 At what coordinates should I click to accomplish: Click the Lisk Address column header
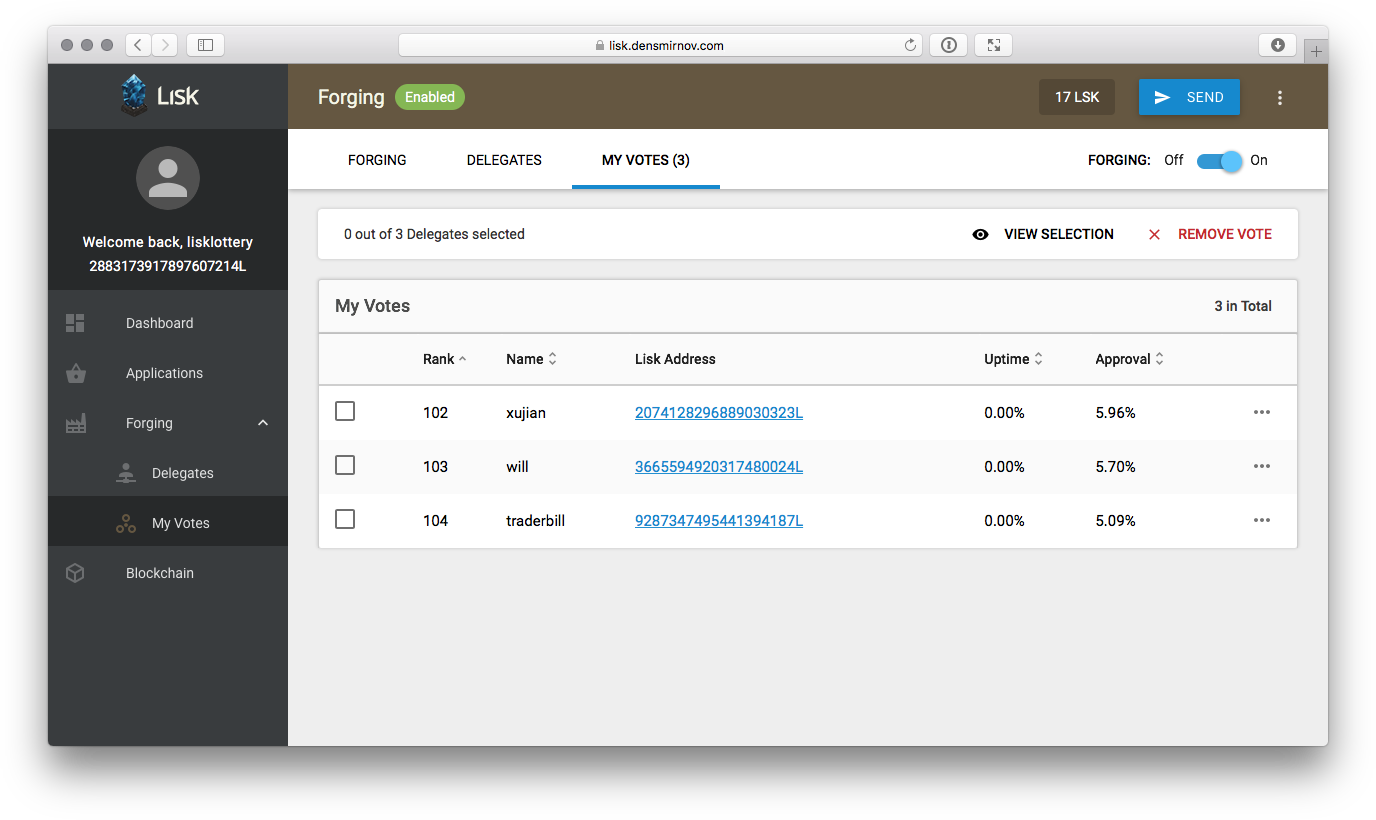[675, 359]
